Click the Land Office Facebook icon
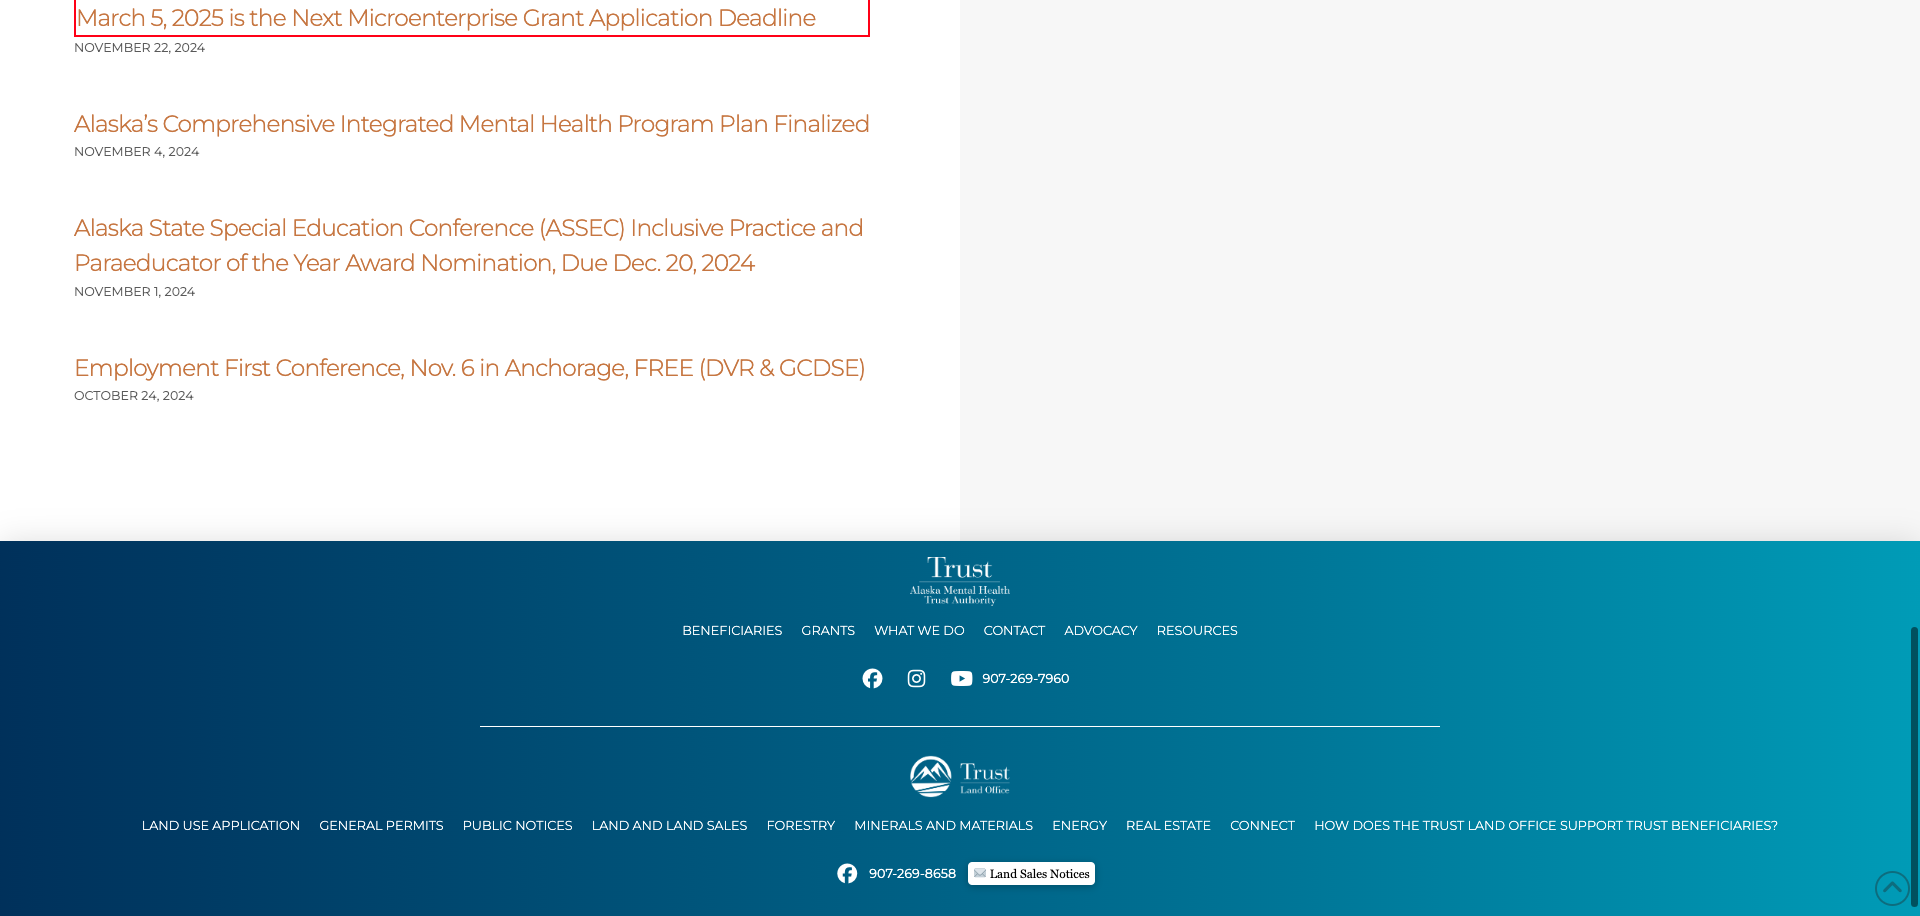 [847, 874]
